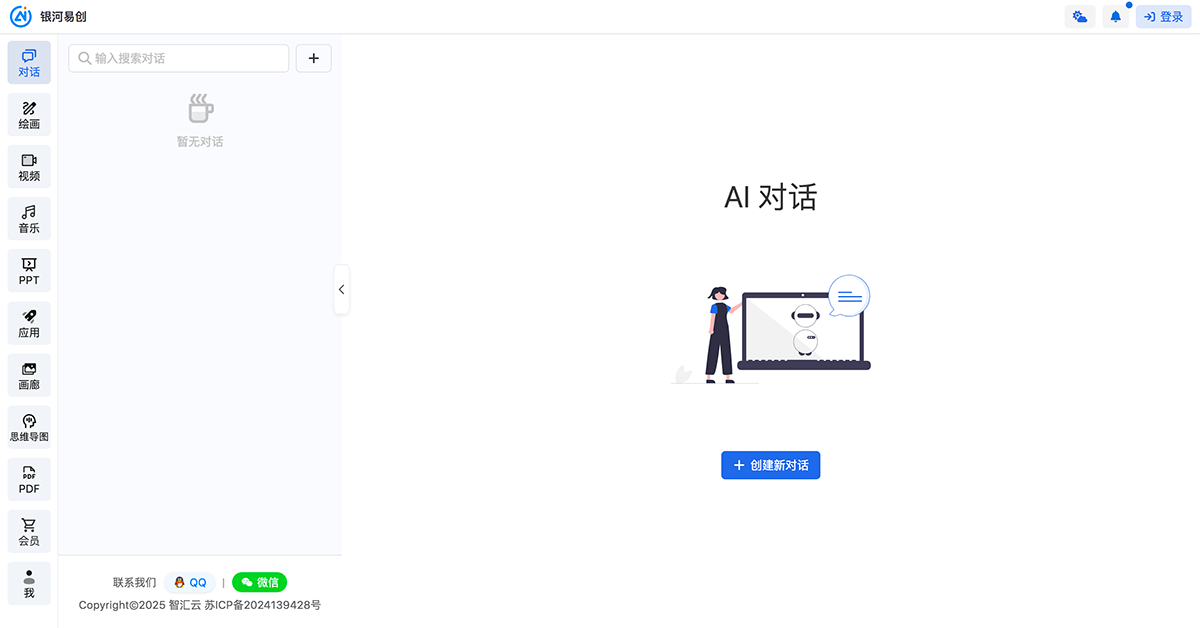The height and width of the screenshot is (628, 1200).
Task: Open the PPT generator from the sidebar
Action: point(29,270)
